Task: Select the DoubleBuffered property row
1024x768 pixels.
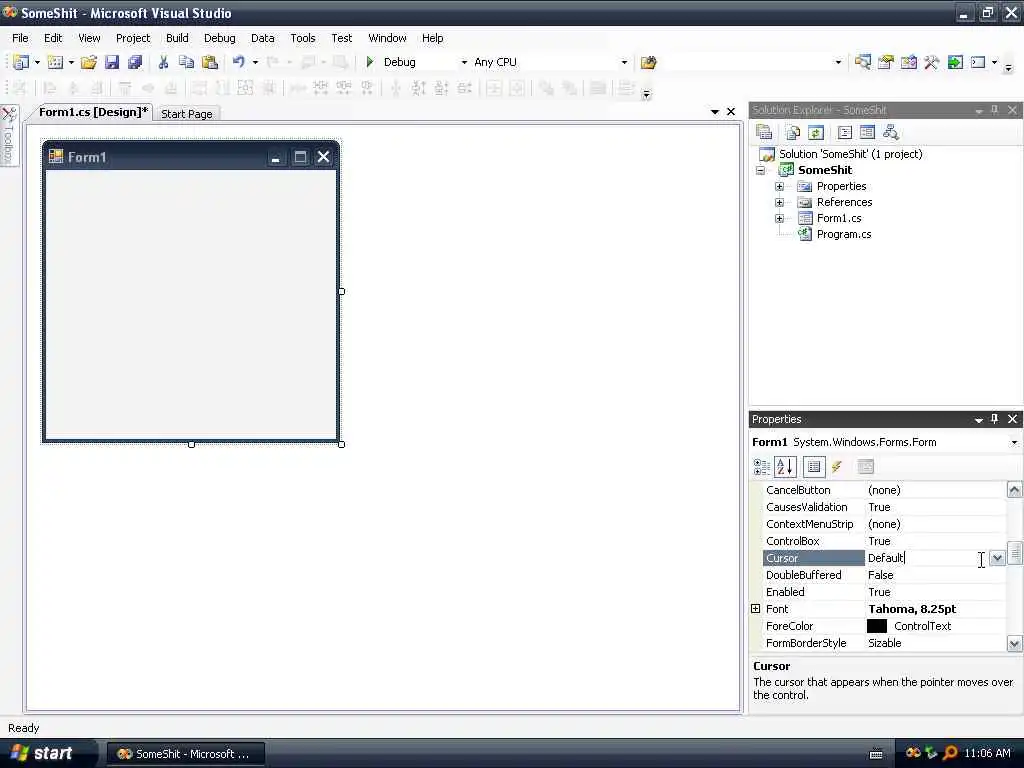Action: coord(884,575)
